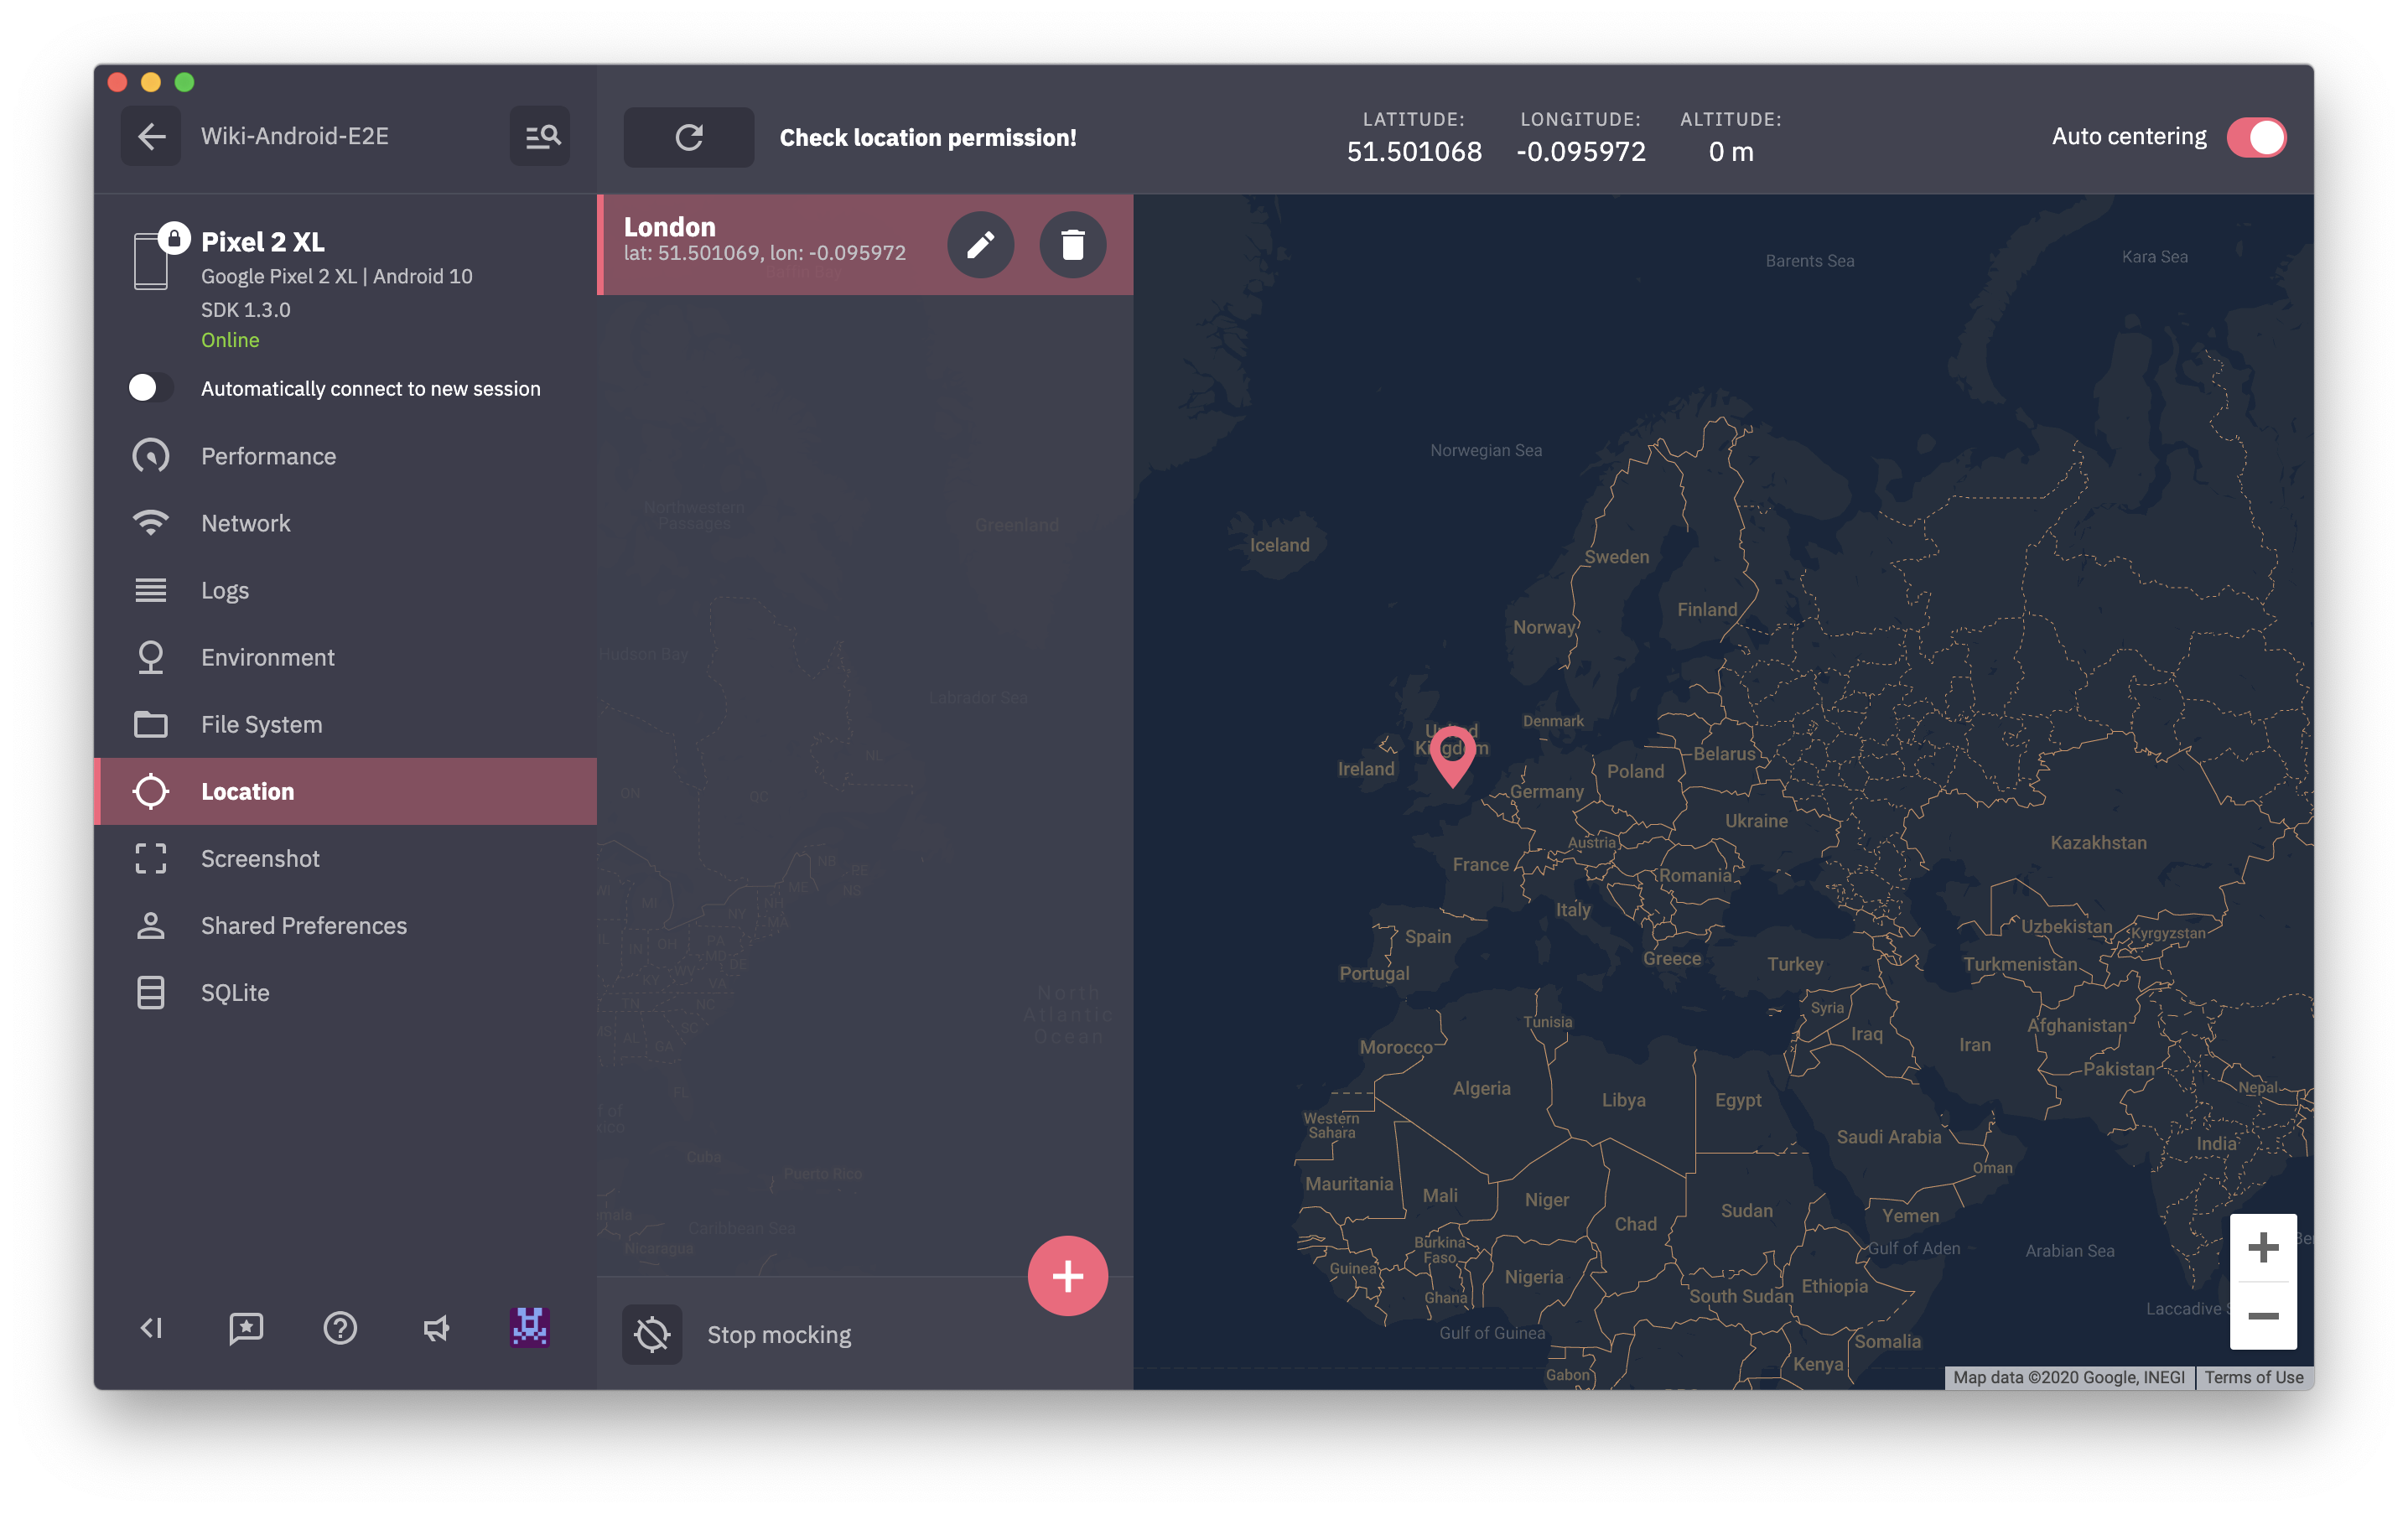Click the megaphone announcements icon
This screenshot has width=2408, height=1514.
pyautogui.click(x=435, y=1328)
